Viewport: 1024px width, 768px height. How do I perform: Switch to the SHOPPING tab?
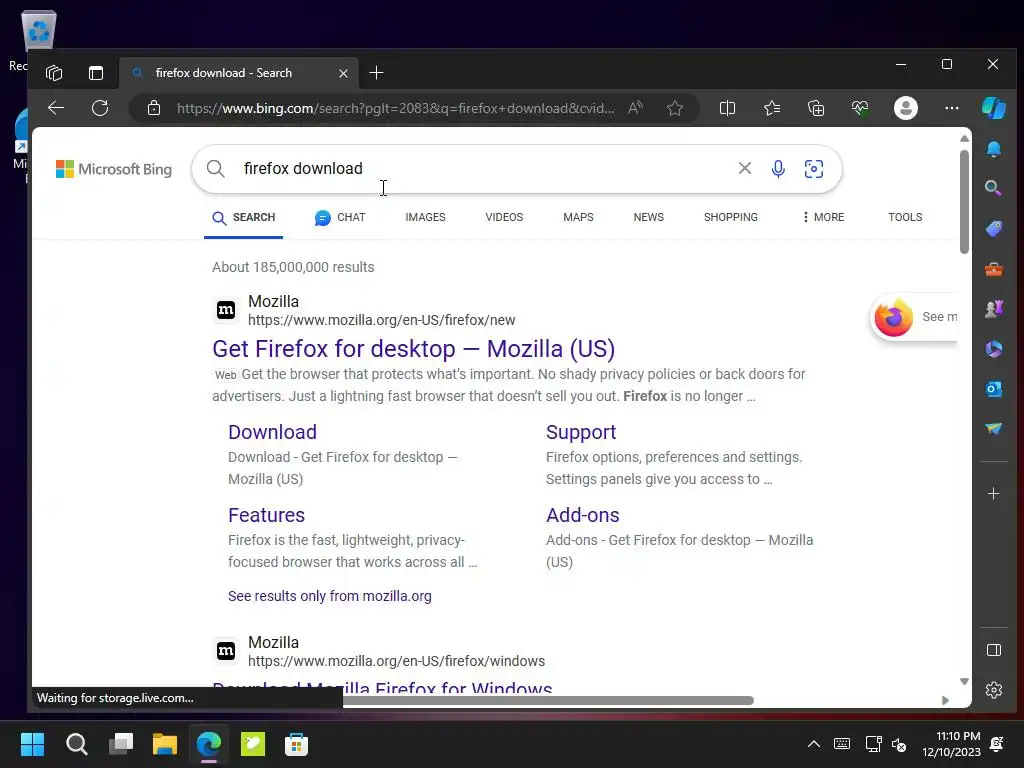pyautogui.click(x=731, y=217)
